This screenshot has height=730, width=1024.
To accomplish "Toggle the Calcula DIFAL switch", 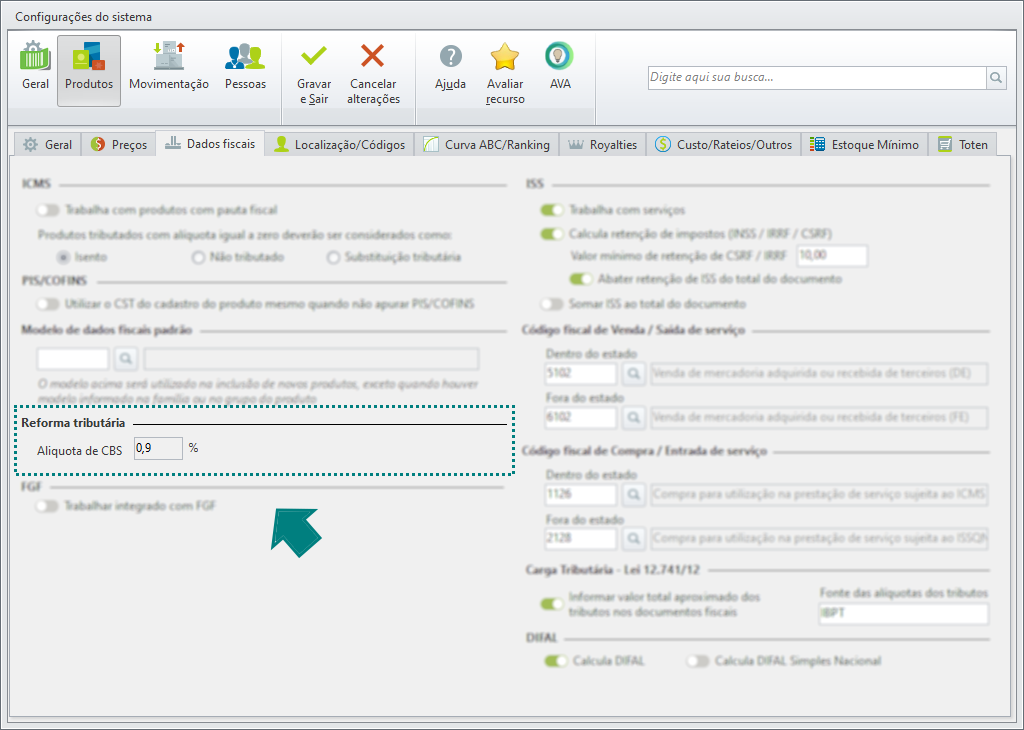I will tap(556, 661).
